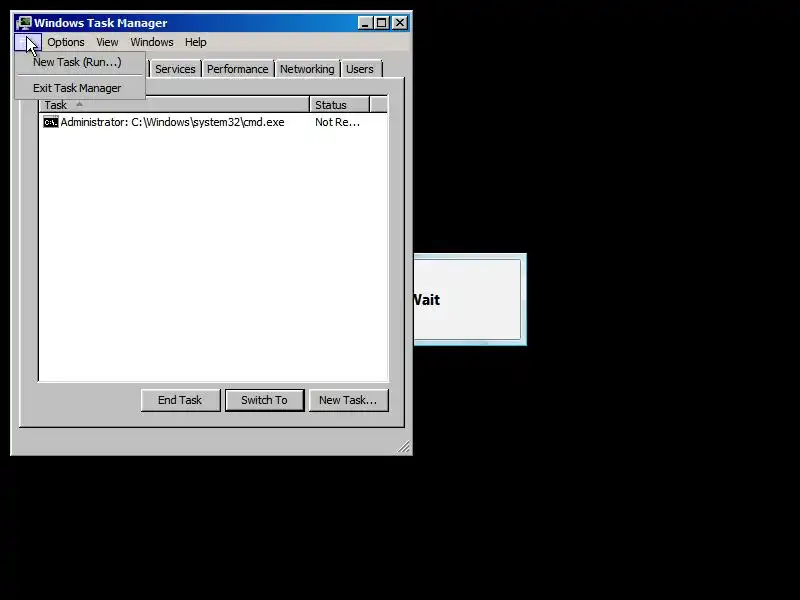Viewport: 800px width, 600px height.
Task: Click the Not Re... status cell
Action: pyautogui.click(x=337, y=122)
